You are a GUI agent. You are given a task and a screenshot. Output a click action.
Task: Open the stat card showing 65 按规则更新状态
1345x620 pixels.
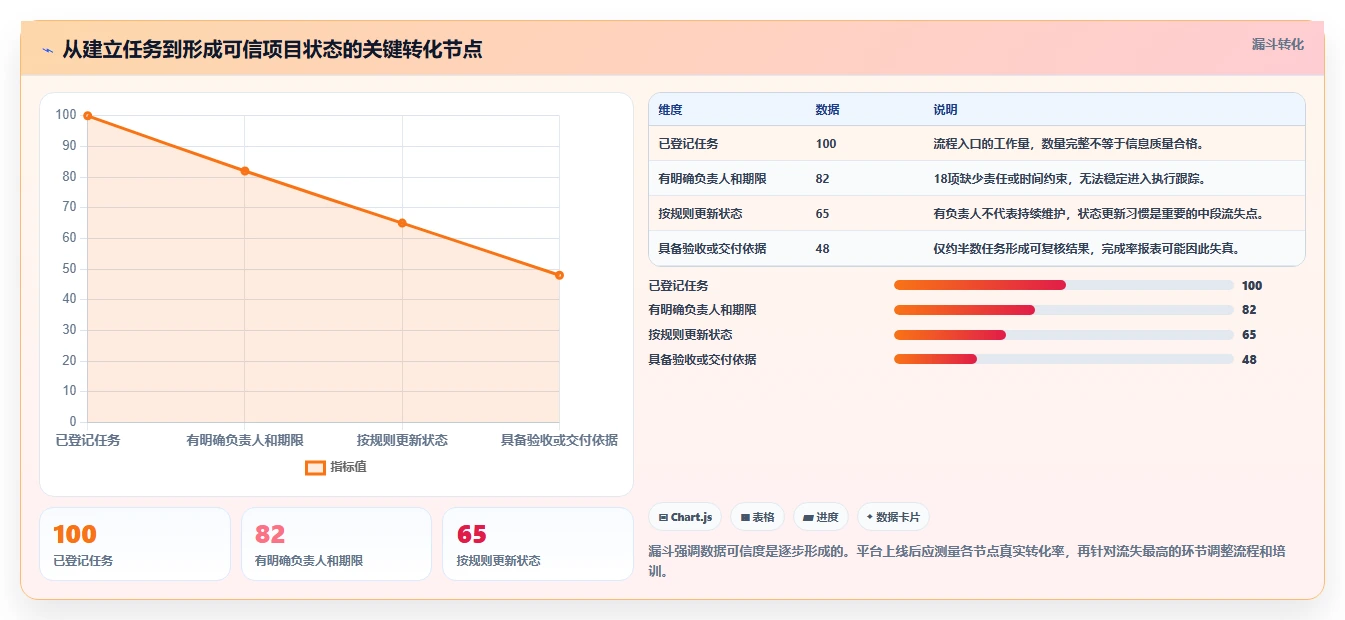[x=538, y=544]
